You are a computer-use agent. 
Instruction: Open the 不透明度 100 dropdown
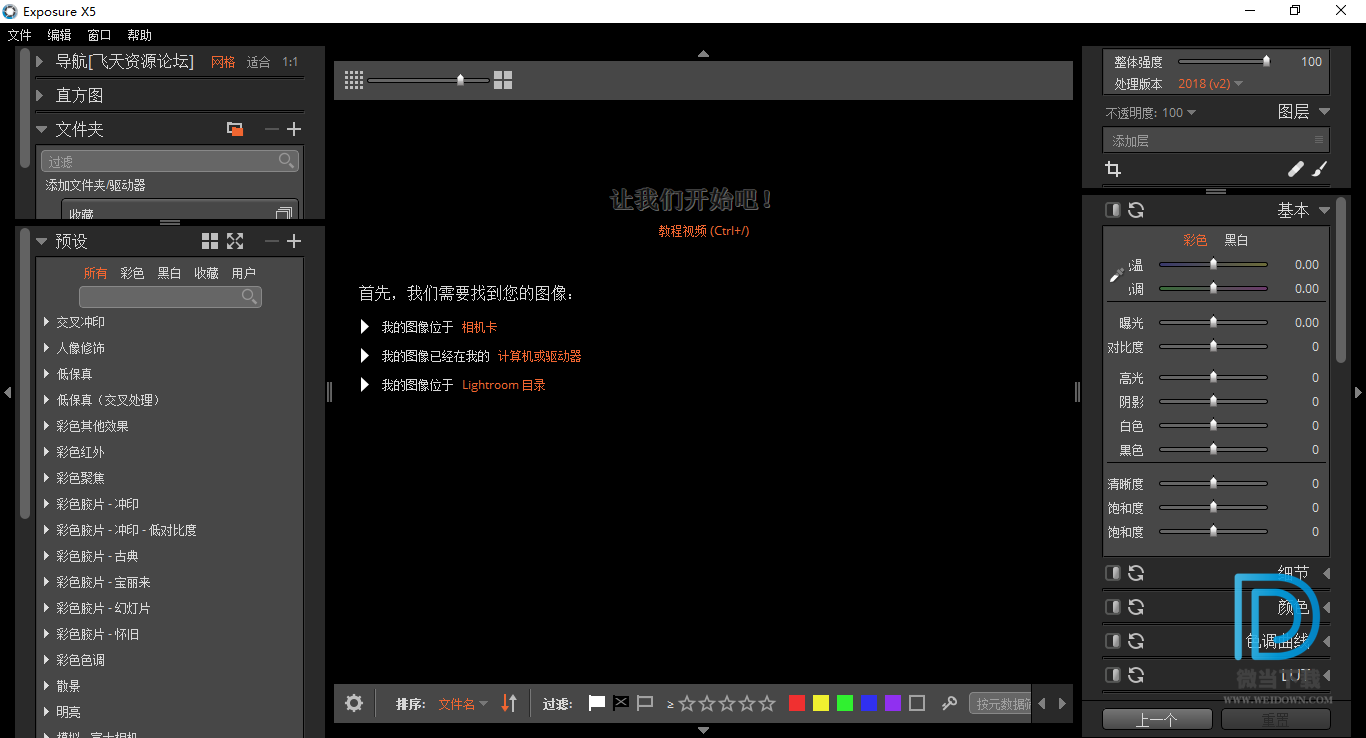(x=1179, y=113)
